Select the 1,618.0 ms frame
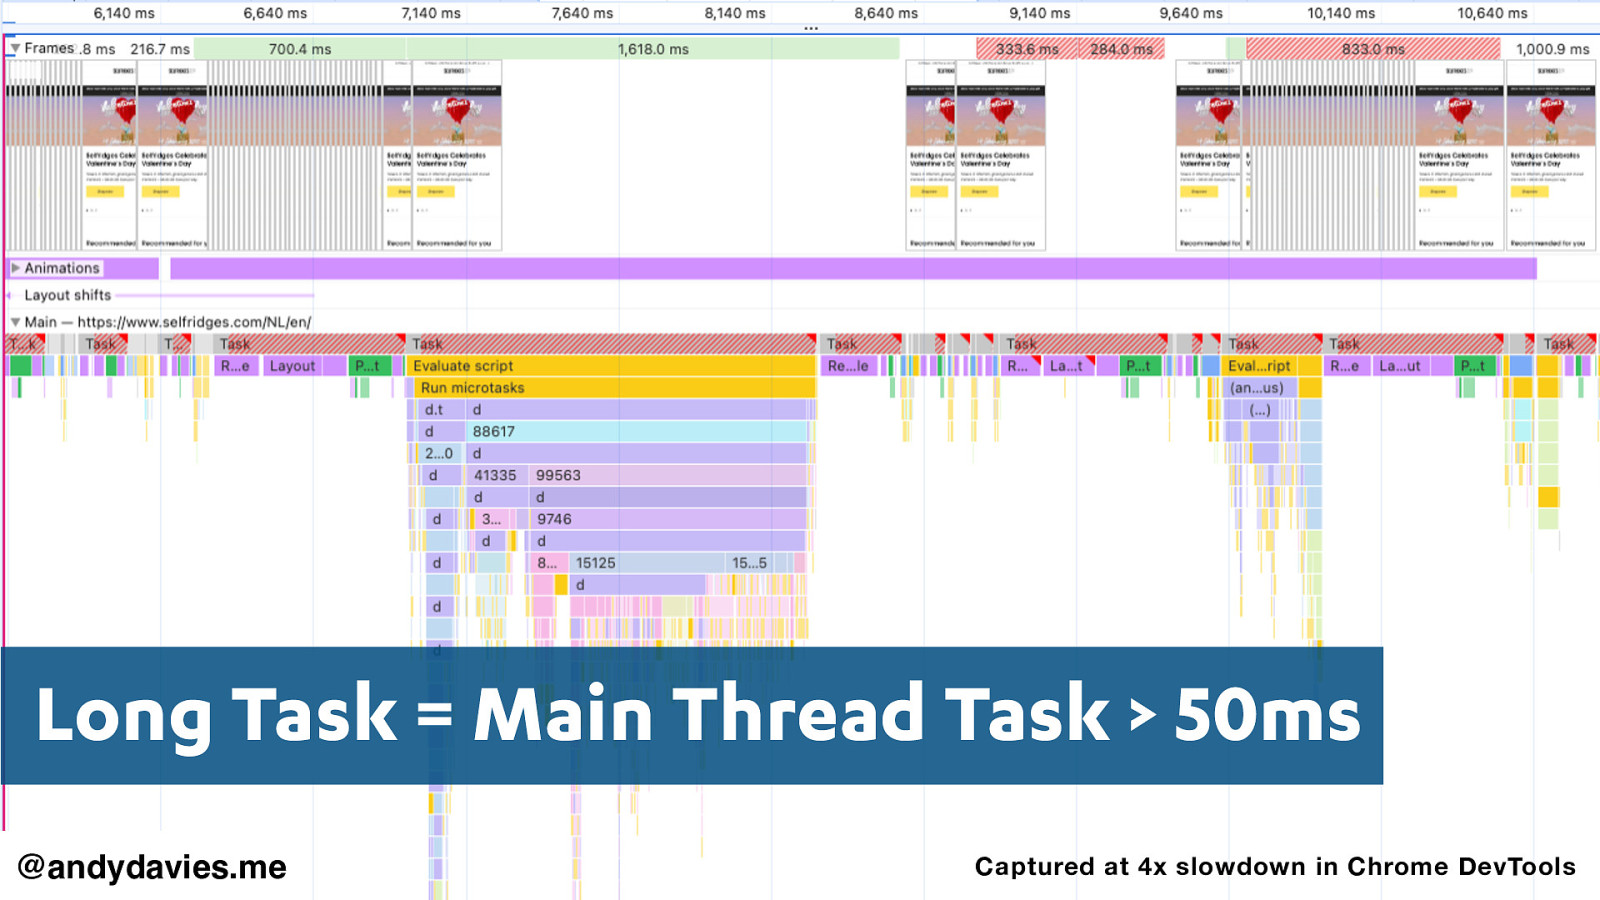 point(652,49)
